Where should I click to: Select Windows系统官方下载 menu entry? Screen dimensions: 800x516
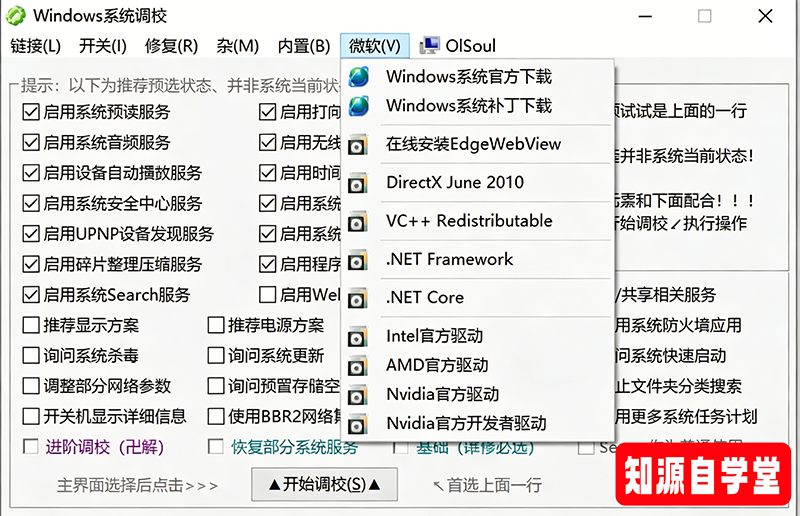(477, 77)
